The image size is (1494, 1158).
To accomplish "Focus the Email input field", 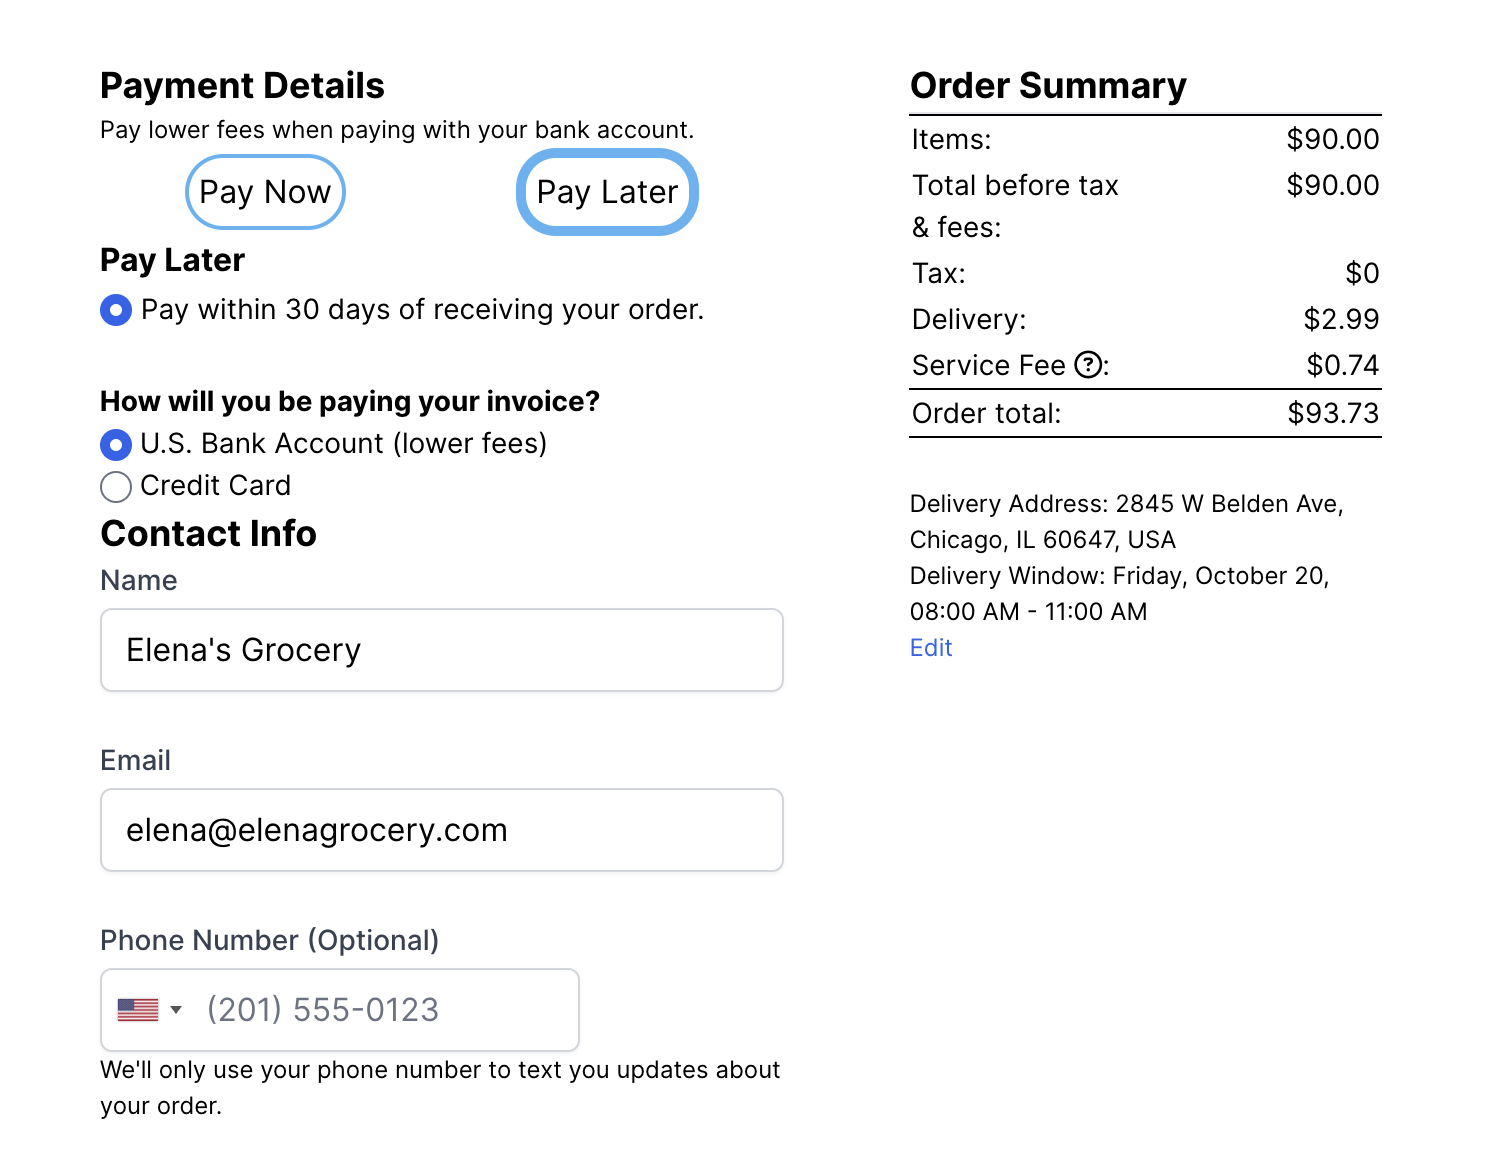I will click(x=441, y=830).
